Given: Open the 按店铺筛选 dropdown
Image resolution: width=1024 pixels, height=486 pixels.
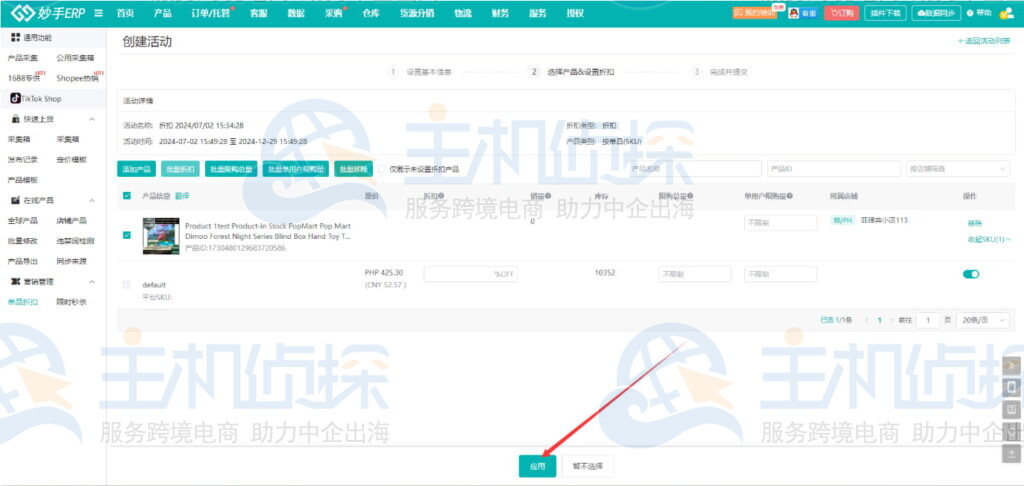Looking at the screenshot, I should click(958, 169).
